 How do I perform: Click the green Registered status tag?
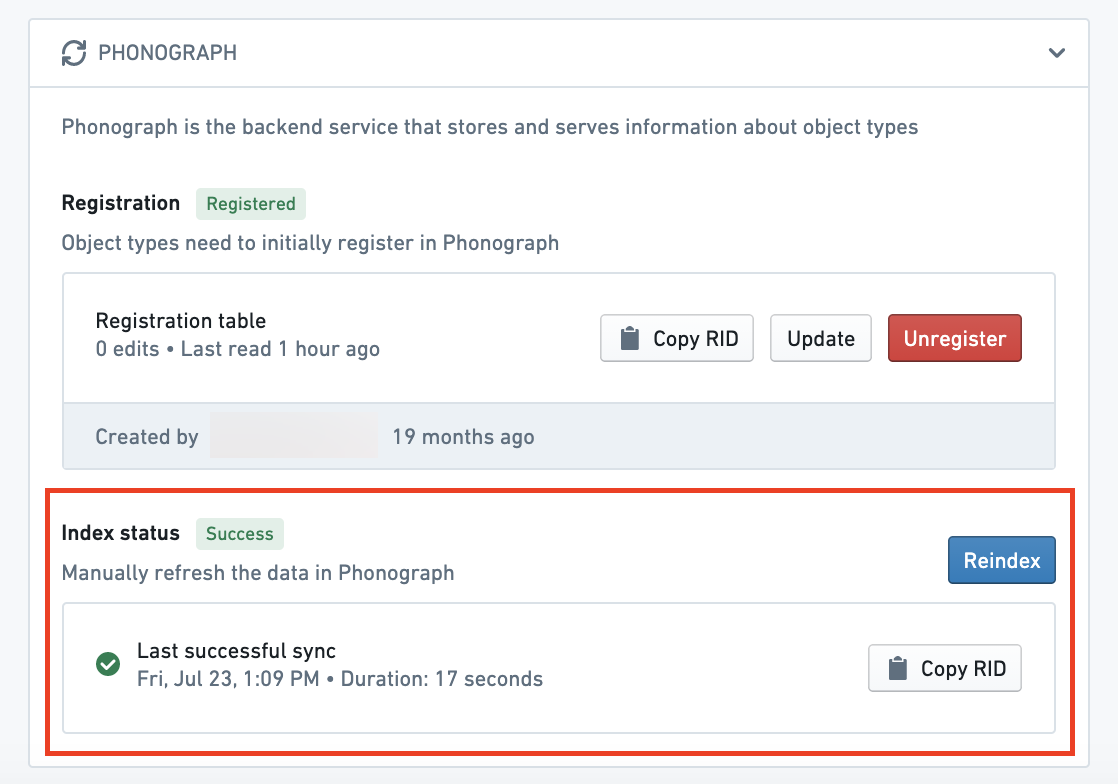(251, 204)
